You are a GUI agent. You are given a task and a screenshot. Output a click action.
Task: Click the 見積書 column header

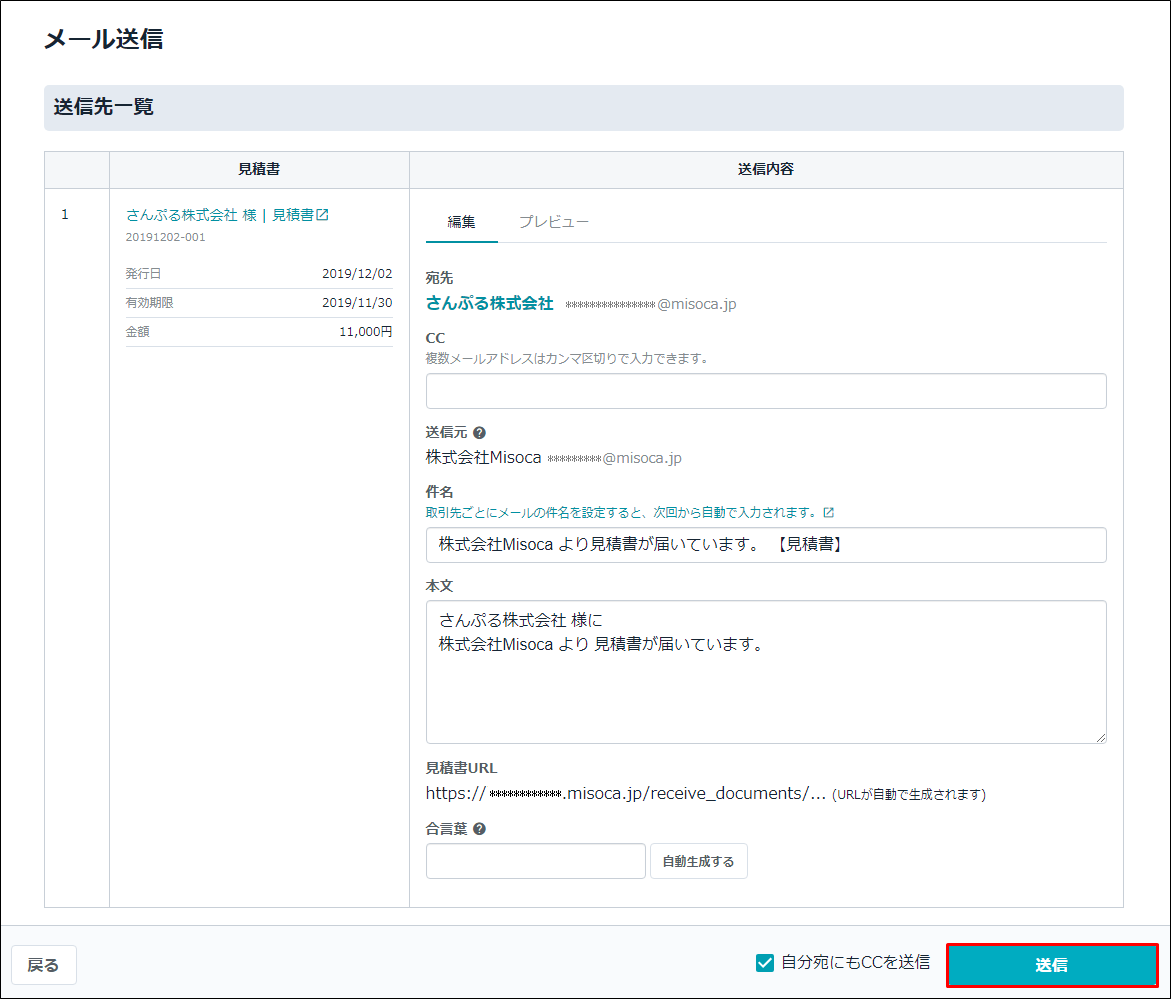[x=259, y=169]
